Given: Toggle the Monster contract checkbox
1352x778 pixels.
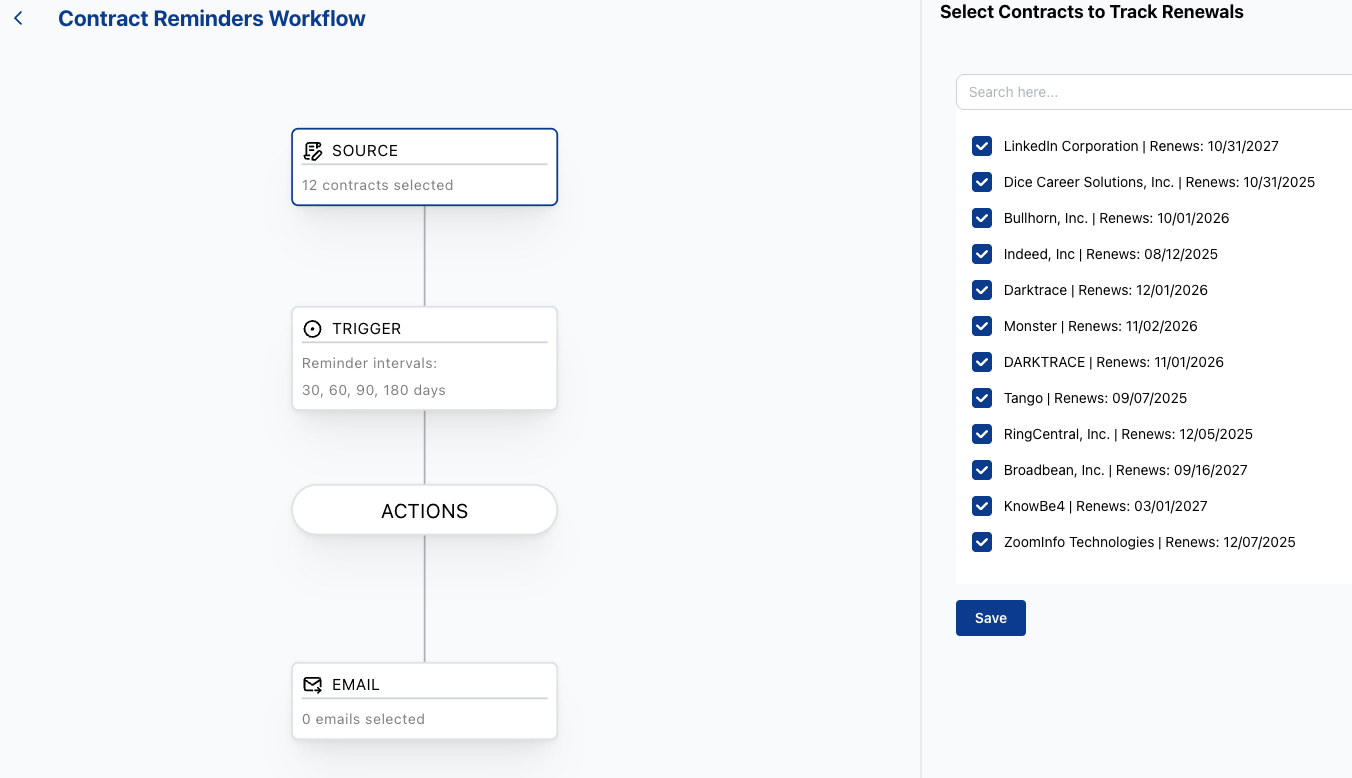Looking at the screenshot, I should pyautogui.click(x=982, y=326).
